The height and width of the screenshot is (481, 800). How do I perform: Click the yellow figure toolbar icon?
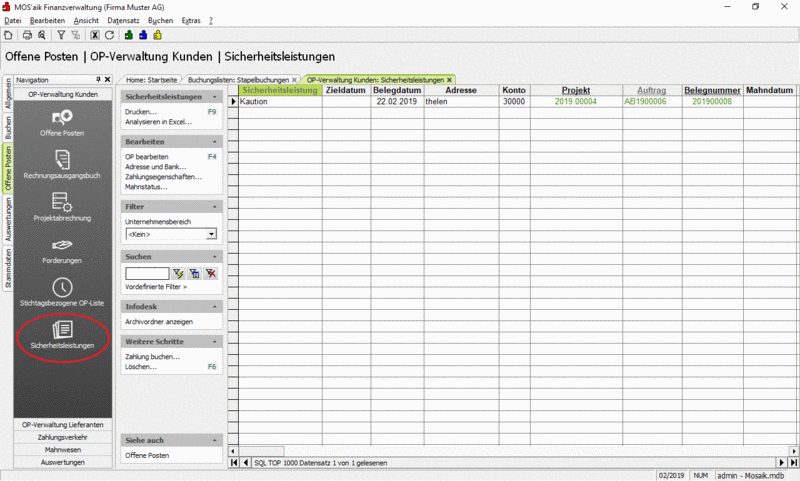click(x=158, y=35)
